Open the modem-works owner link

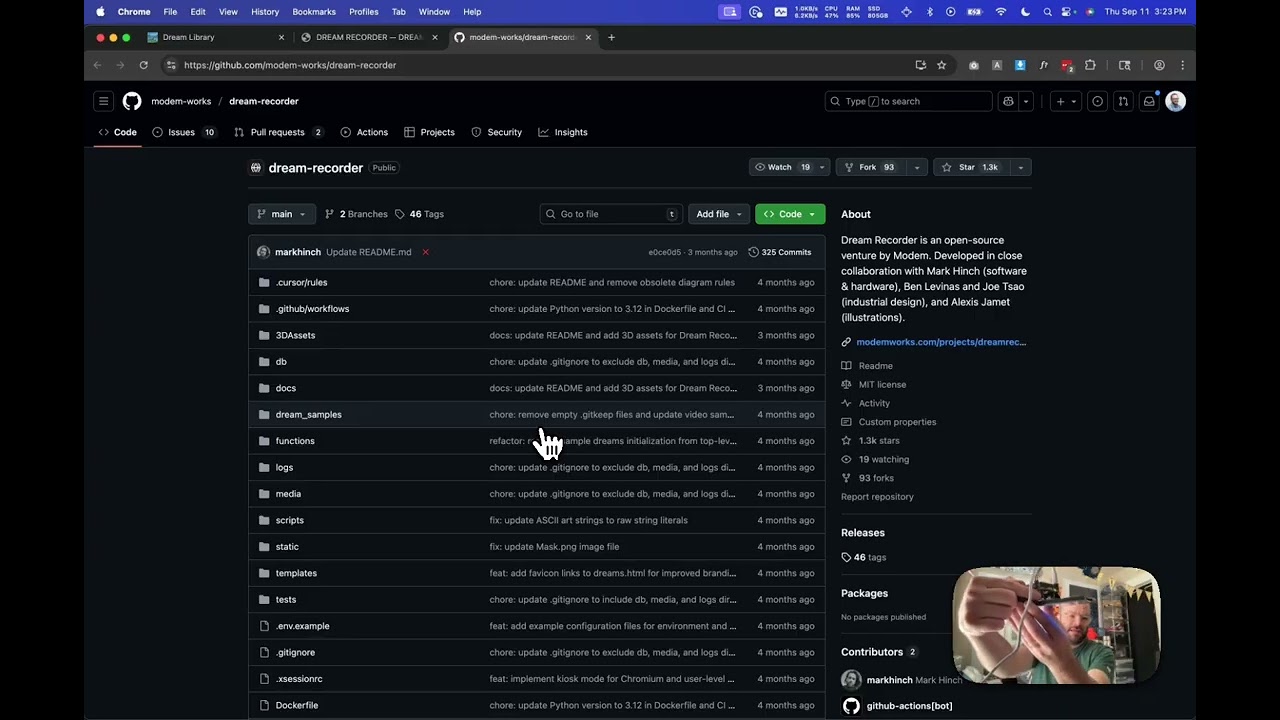tap(181, 101)
